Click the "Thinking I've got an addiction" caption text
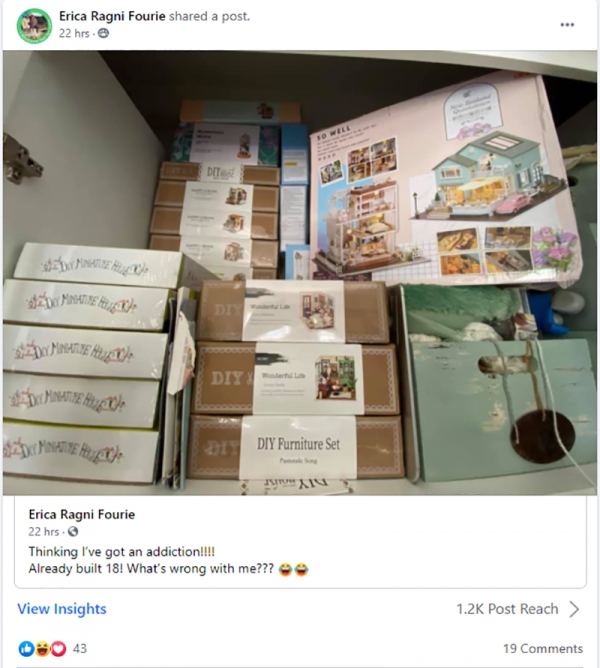 coord(122,551)
